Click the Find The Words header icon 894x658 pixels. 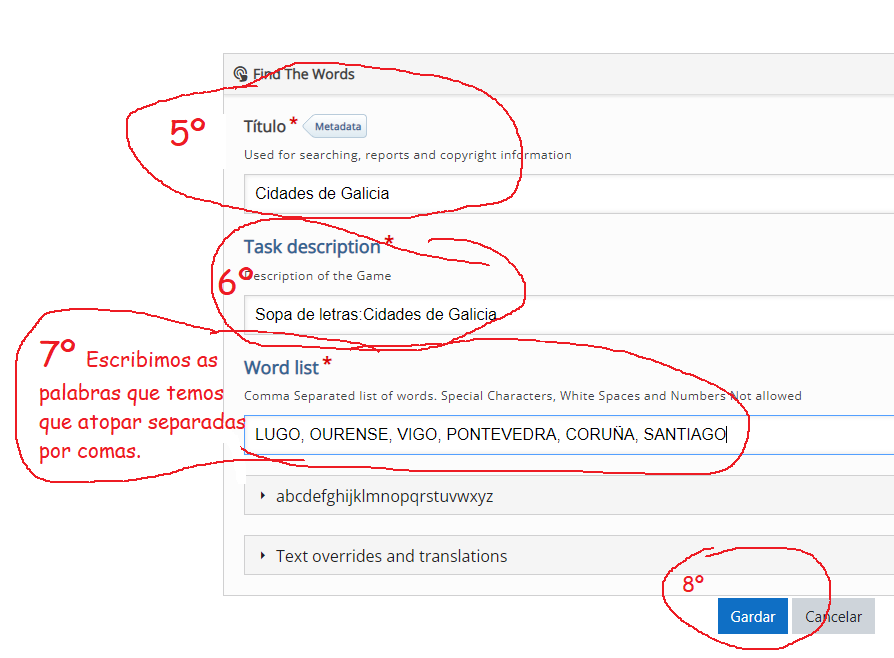240,74
